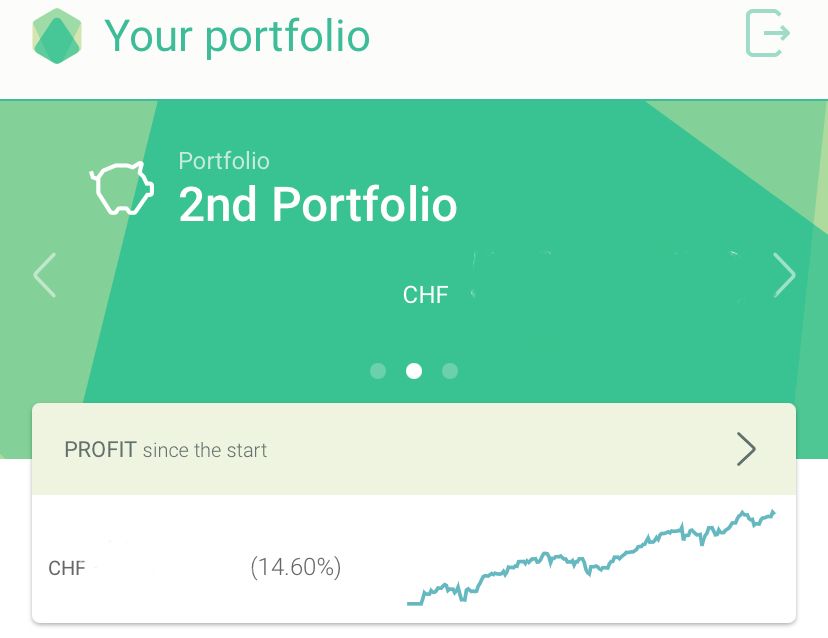Click the CHF label in the green banner
Screen dimensions: 828x638
(426, 295)
